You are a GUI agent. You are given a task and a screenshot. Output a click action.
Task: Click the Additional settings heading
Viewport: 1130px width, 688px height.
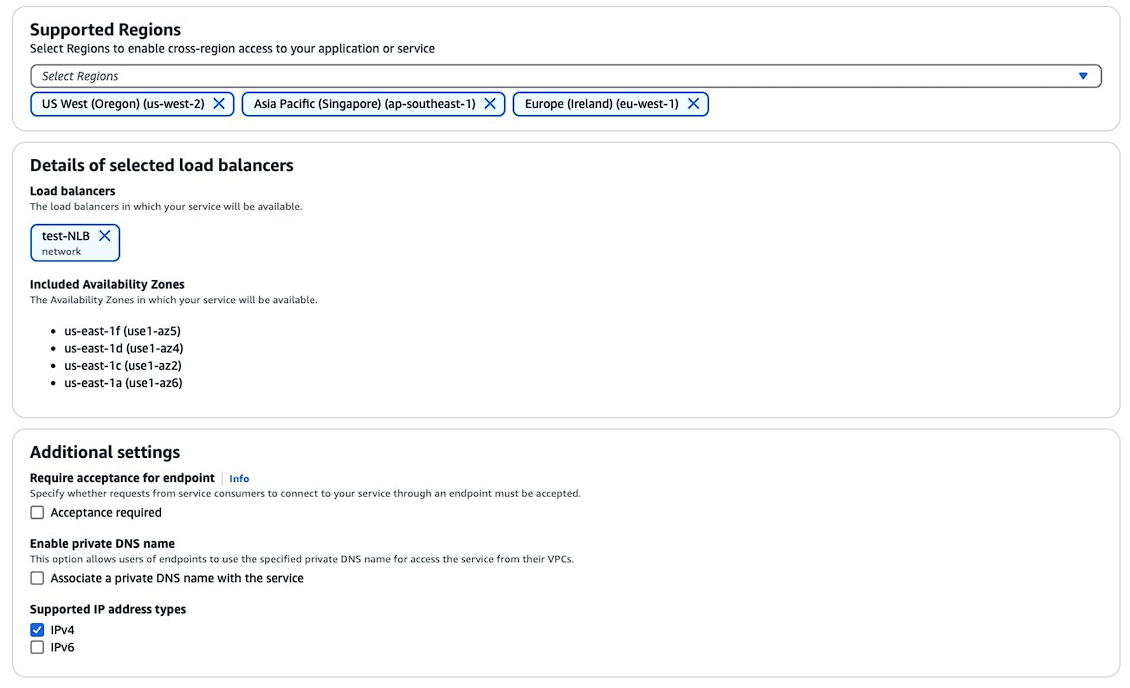105,452
